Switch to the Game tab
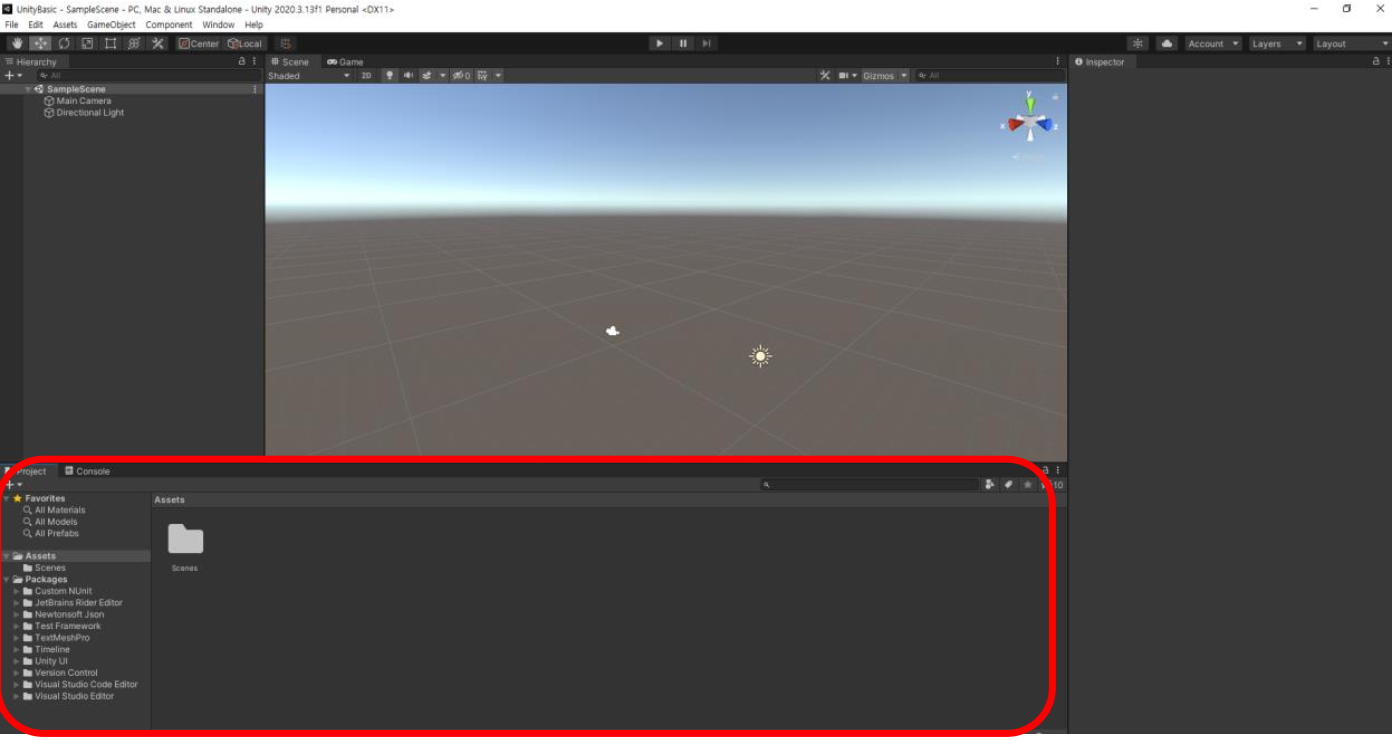Screen dimensions: 1394x740 pos(345,62)
